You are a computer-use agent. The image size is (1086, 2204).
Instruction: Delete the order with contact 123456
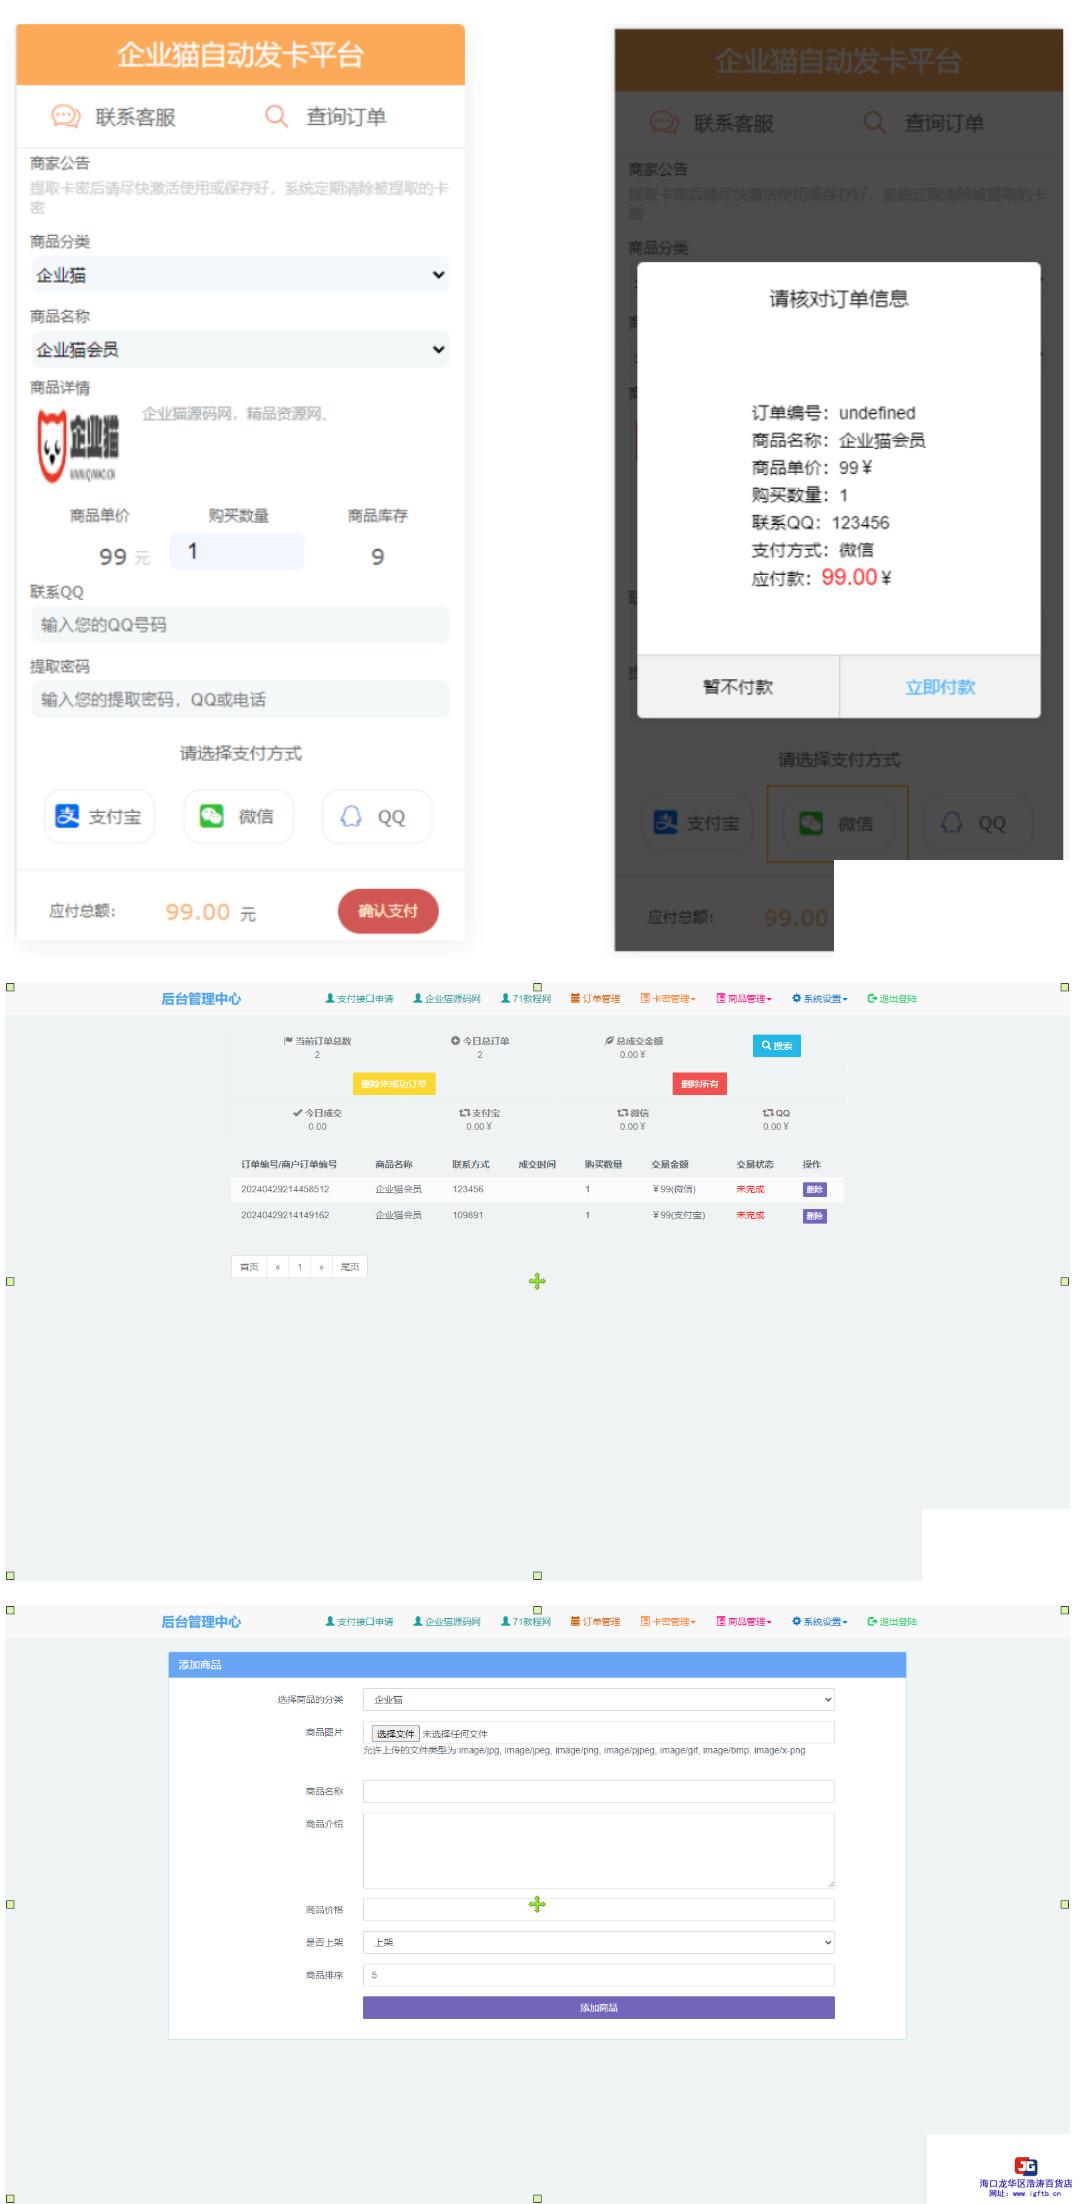point(815,1190)
